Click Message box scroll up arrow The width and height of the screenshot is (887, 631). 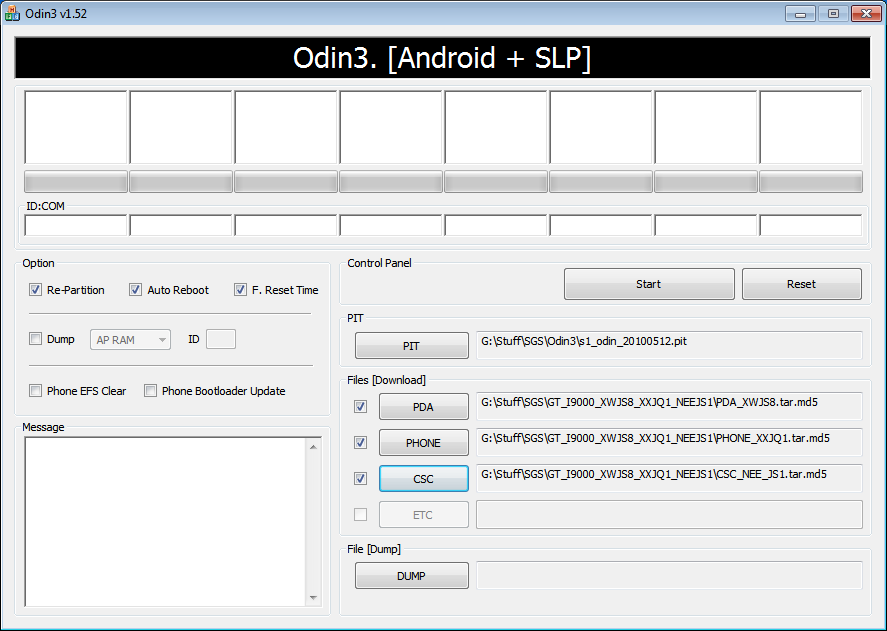[x=313, y=447]
